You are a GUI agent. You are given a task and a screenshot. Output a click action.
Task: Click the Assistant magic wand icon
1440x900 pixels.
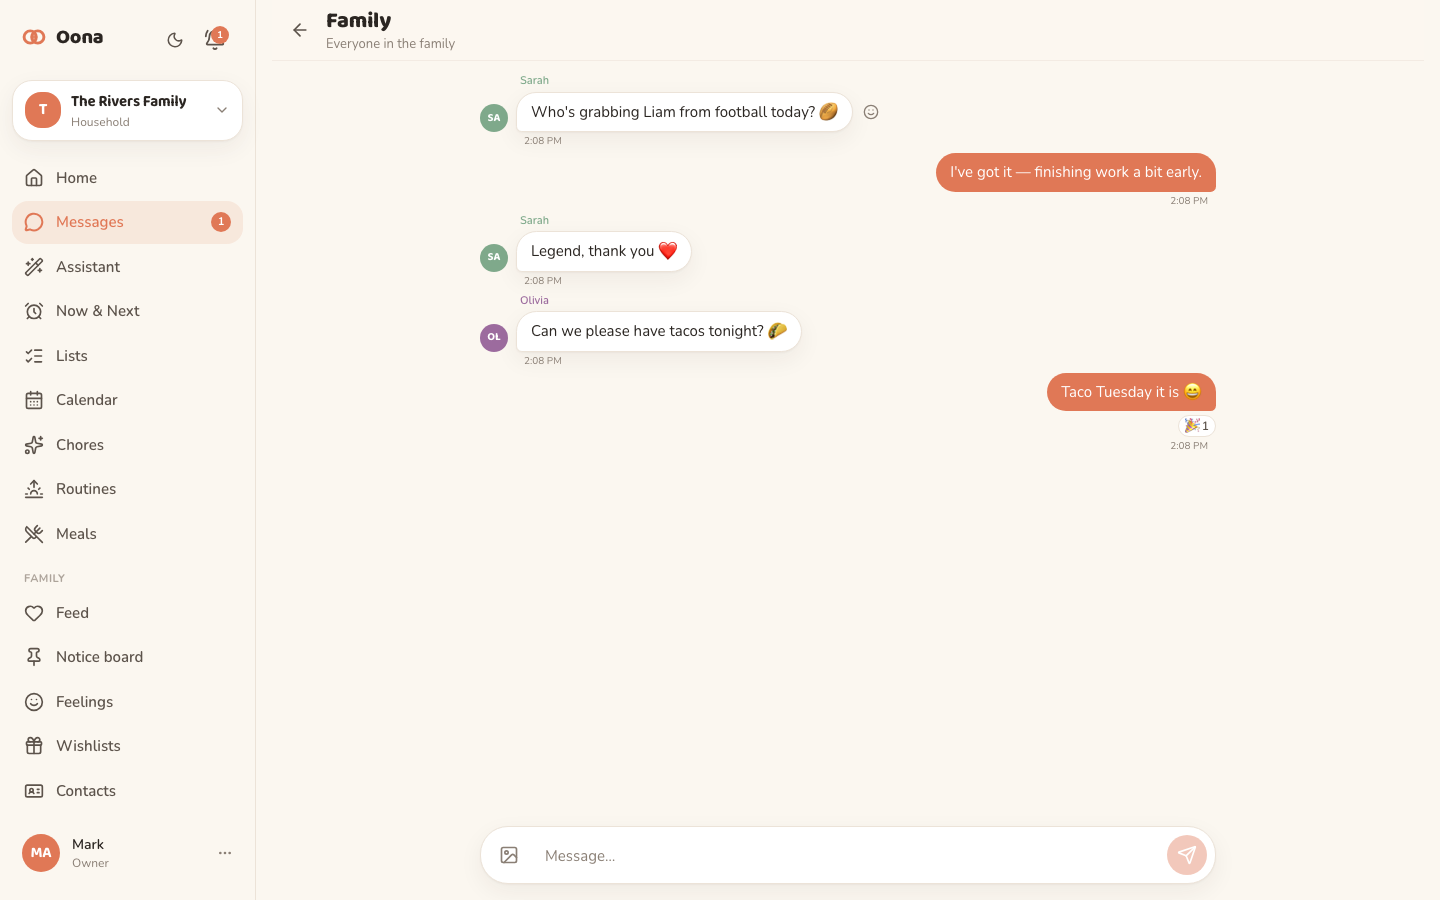34,267
